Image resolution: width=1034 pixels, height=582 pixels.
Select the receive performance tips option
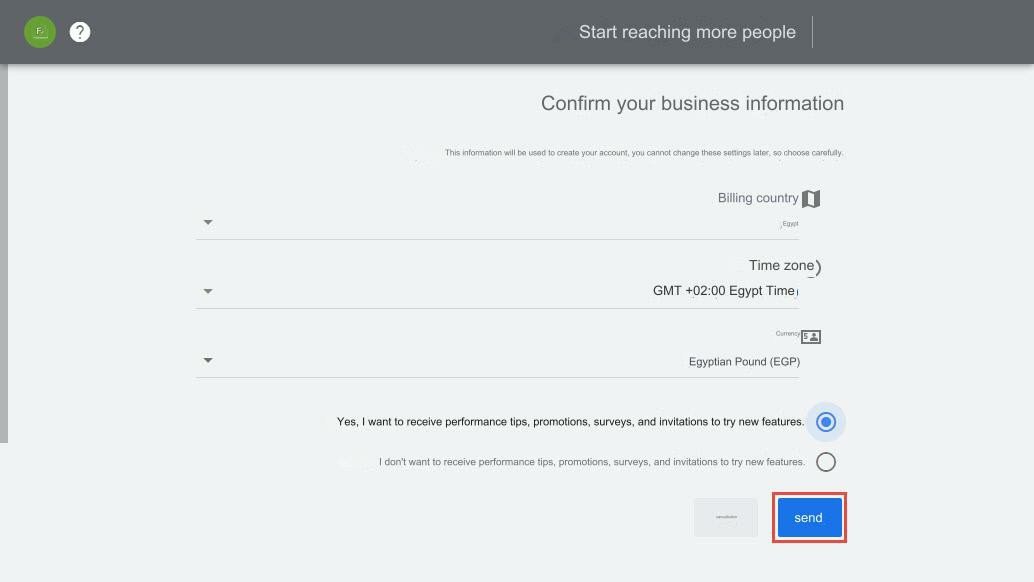825,421
